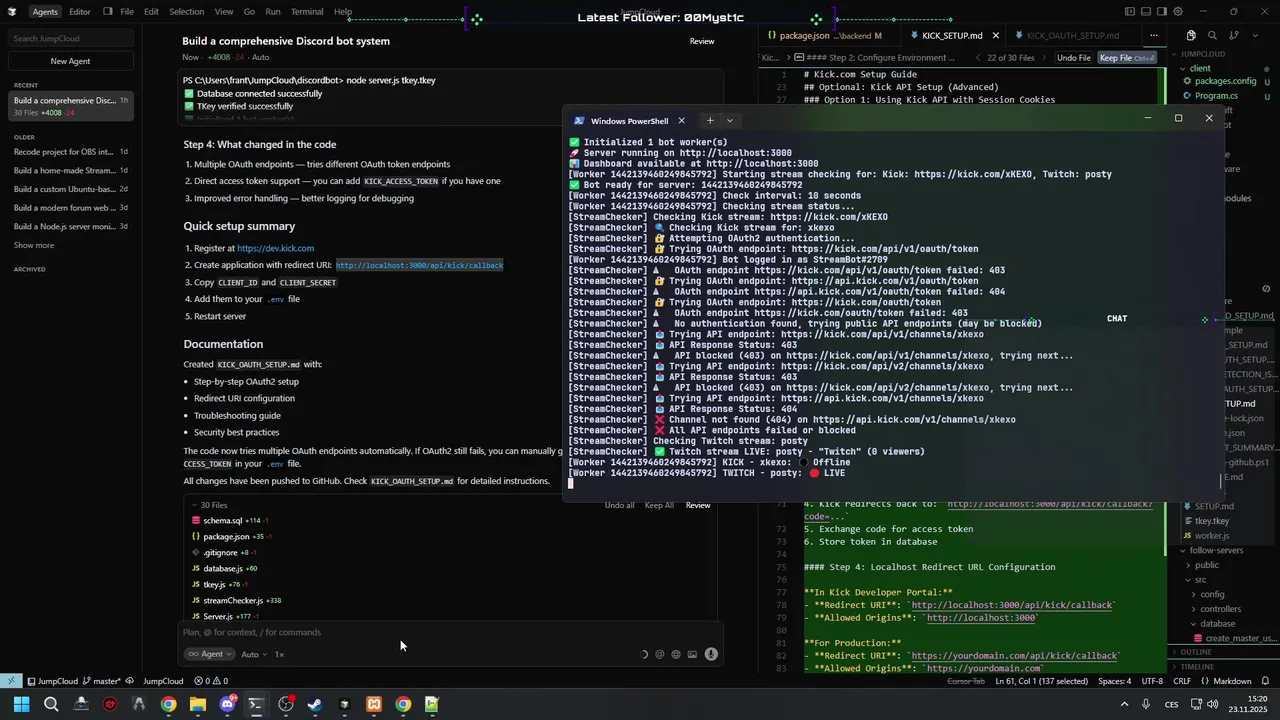Screen dimensions: 1280x720
Task: Click Undo all in the files list
Action: (x=619, y=505)
